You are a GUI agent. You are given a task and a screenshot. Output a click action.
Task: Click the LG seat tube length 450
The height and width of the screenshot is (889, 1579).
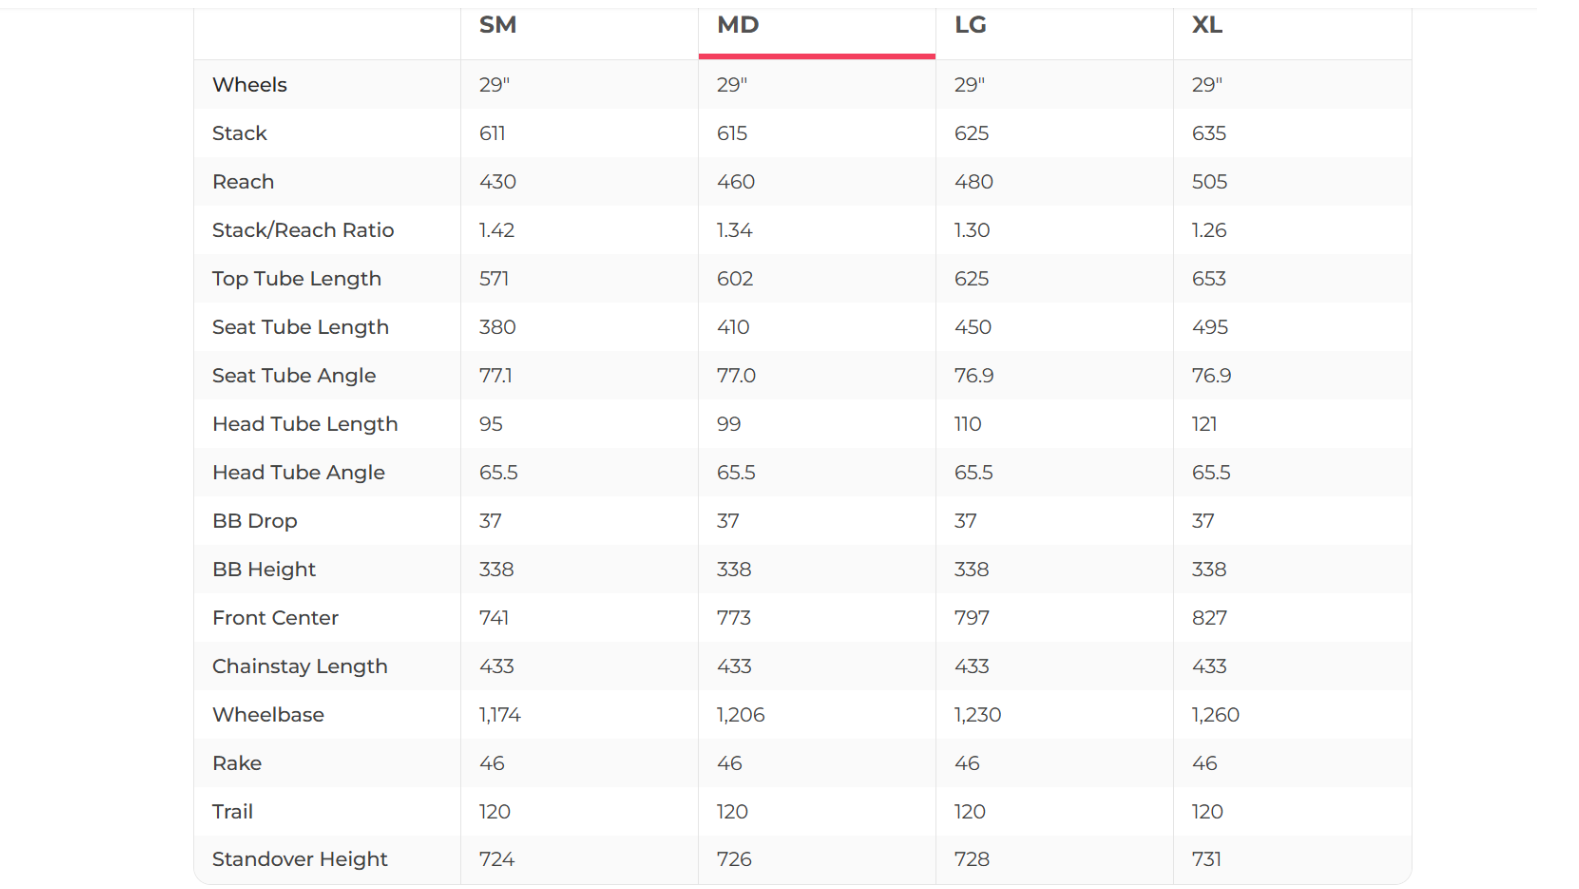tap(972, 327)
